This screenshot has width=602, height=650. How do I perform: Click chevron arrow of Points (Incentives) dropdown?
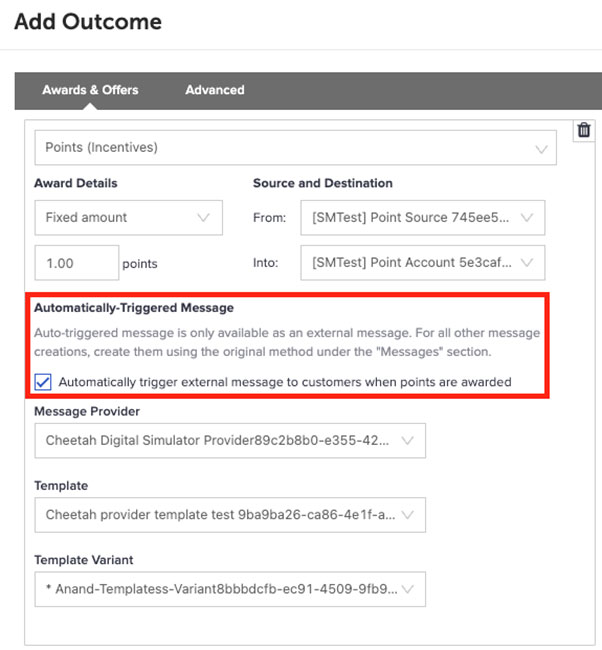coord(542,149)
